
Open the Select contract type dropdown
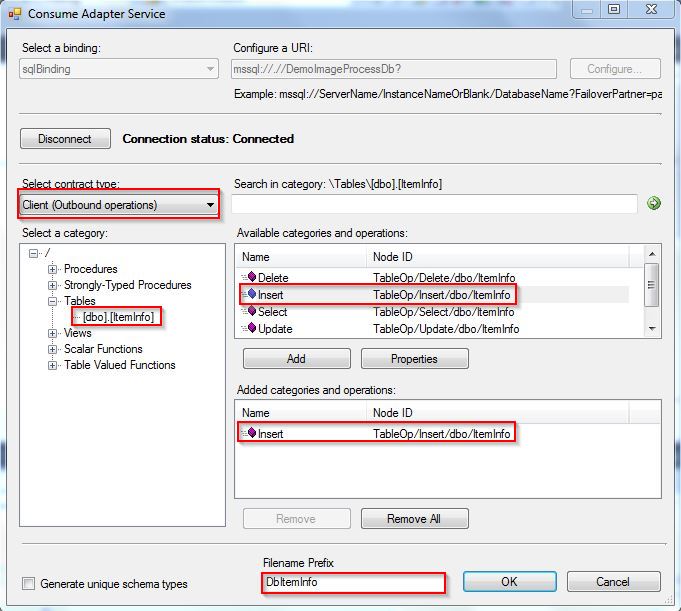119,205
